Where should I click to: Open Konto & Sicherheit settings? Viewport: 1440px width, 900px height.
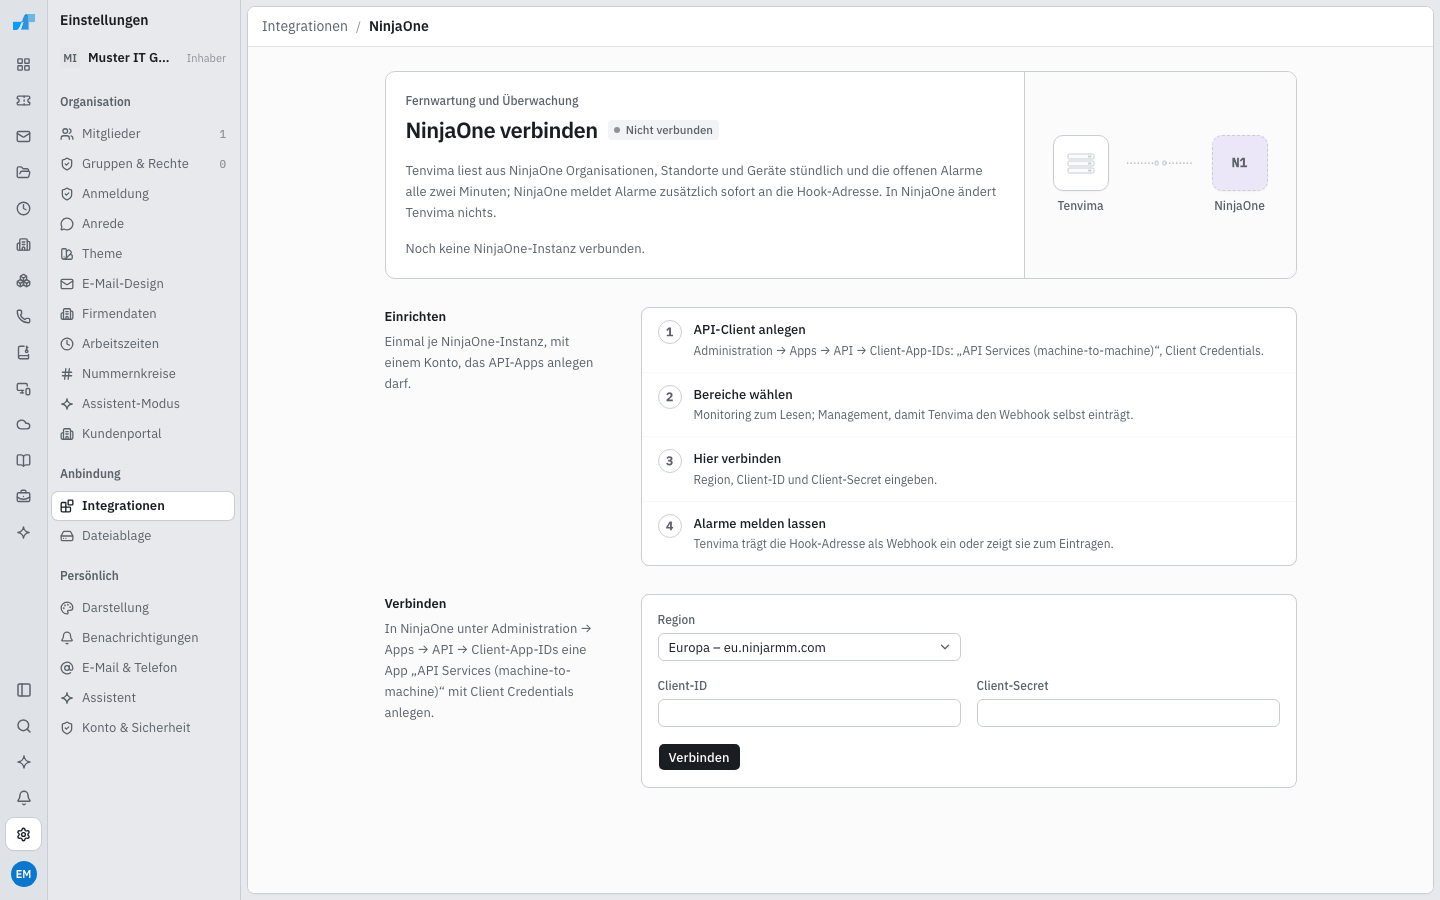(x=143, y=728)
